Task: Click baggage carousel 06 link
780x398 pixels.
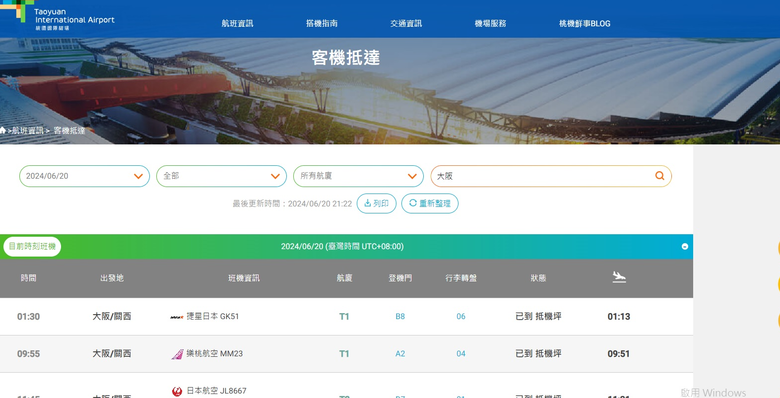Action: [461, 316]
